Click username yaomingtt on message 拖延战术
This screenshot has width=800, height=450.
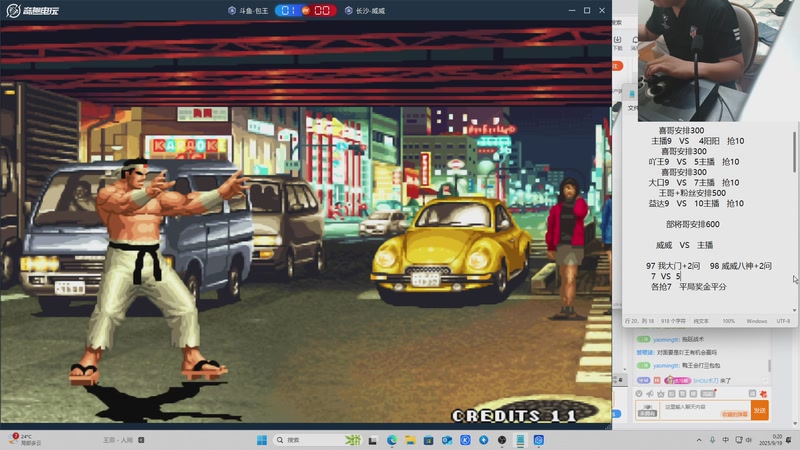pyautogui.click(x=666, y=339)
